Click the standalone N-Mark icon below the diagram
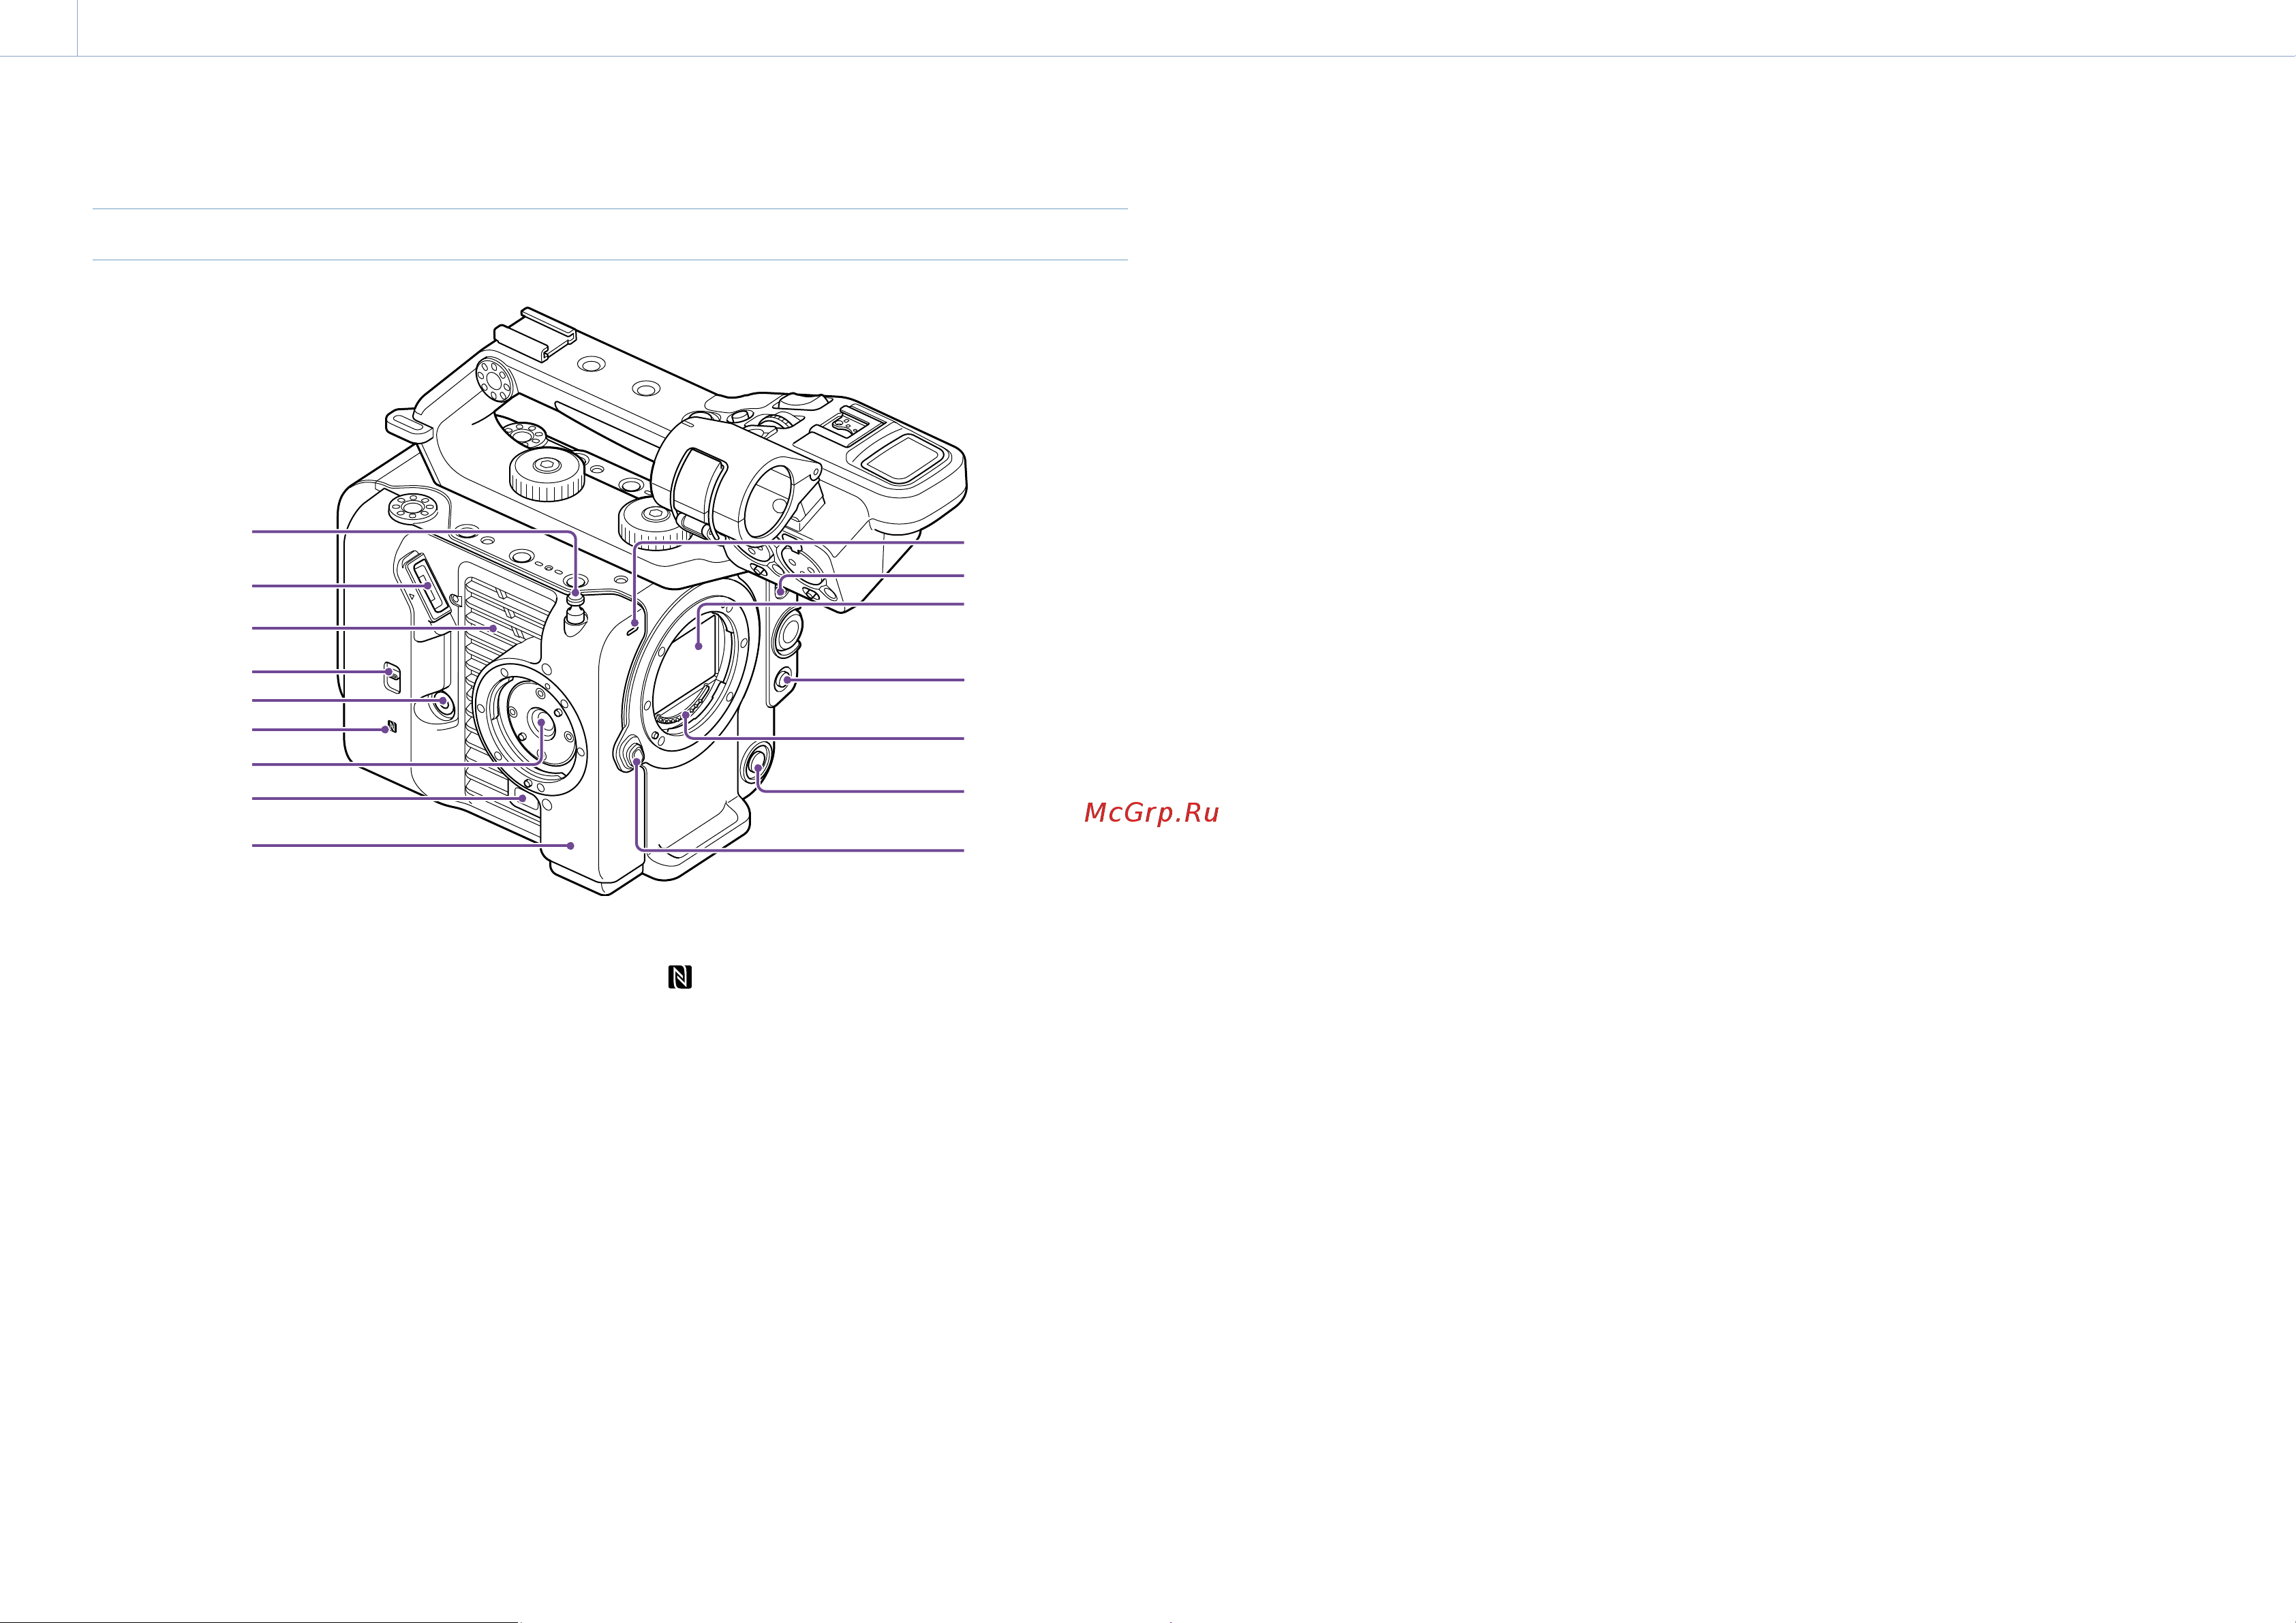 point(680,977)
